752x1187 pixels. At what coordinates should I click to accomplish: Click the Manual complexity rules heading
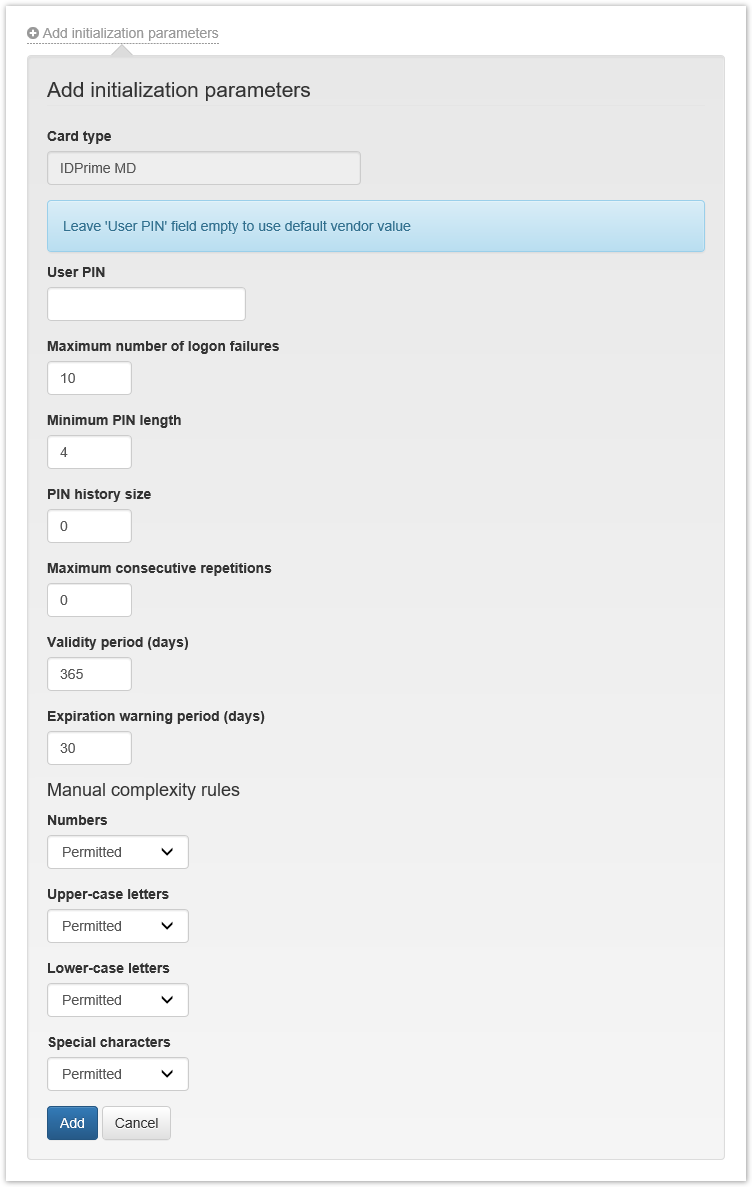tap(143, 790)
